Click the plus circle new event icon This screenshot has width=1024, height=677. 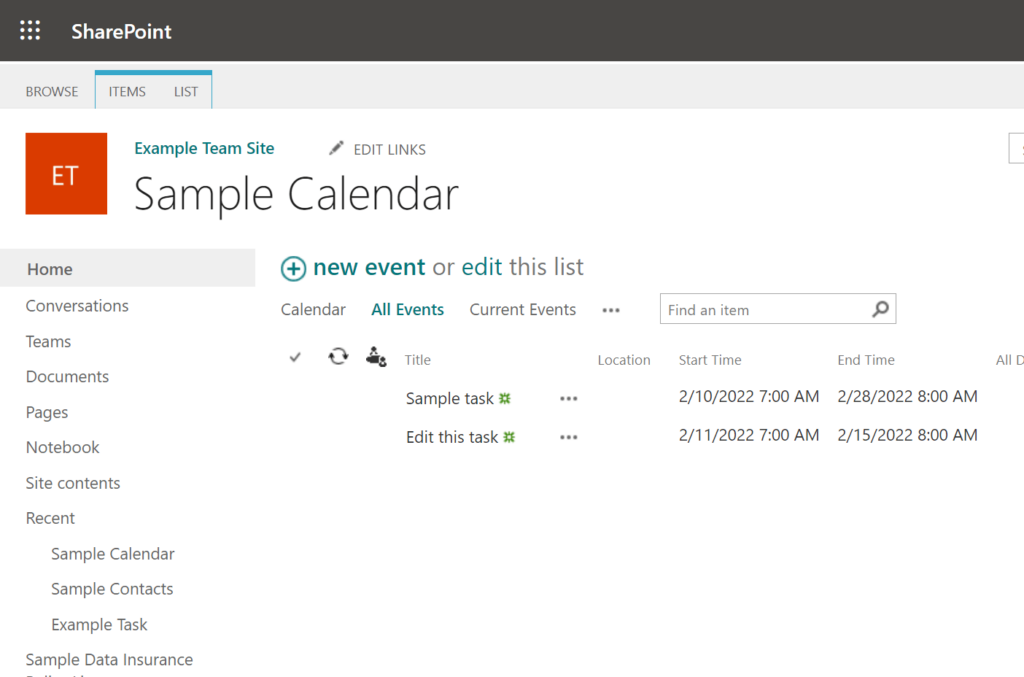pyautogui.click(x=293, y=268)
